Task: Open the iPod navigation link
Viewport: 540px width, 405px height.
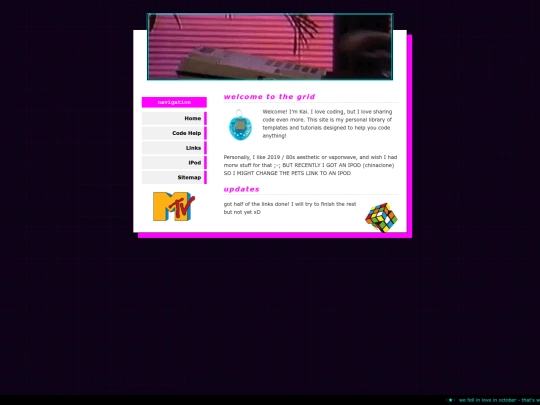Action: (174, 163)
